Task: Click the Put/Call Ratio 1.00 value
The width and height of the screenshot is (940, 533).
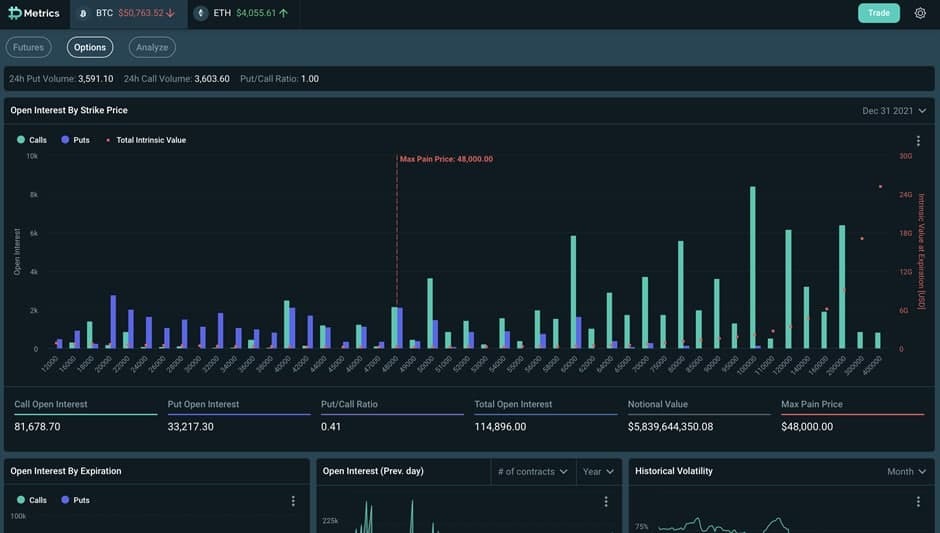Action: pyautogui.click(x=310, y=79)
